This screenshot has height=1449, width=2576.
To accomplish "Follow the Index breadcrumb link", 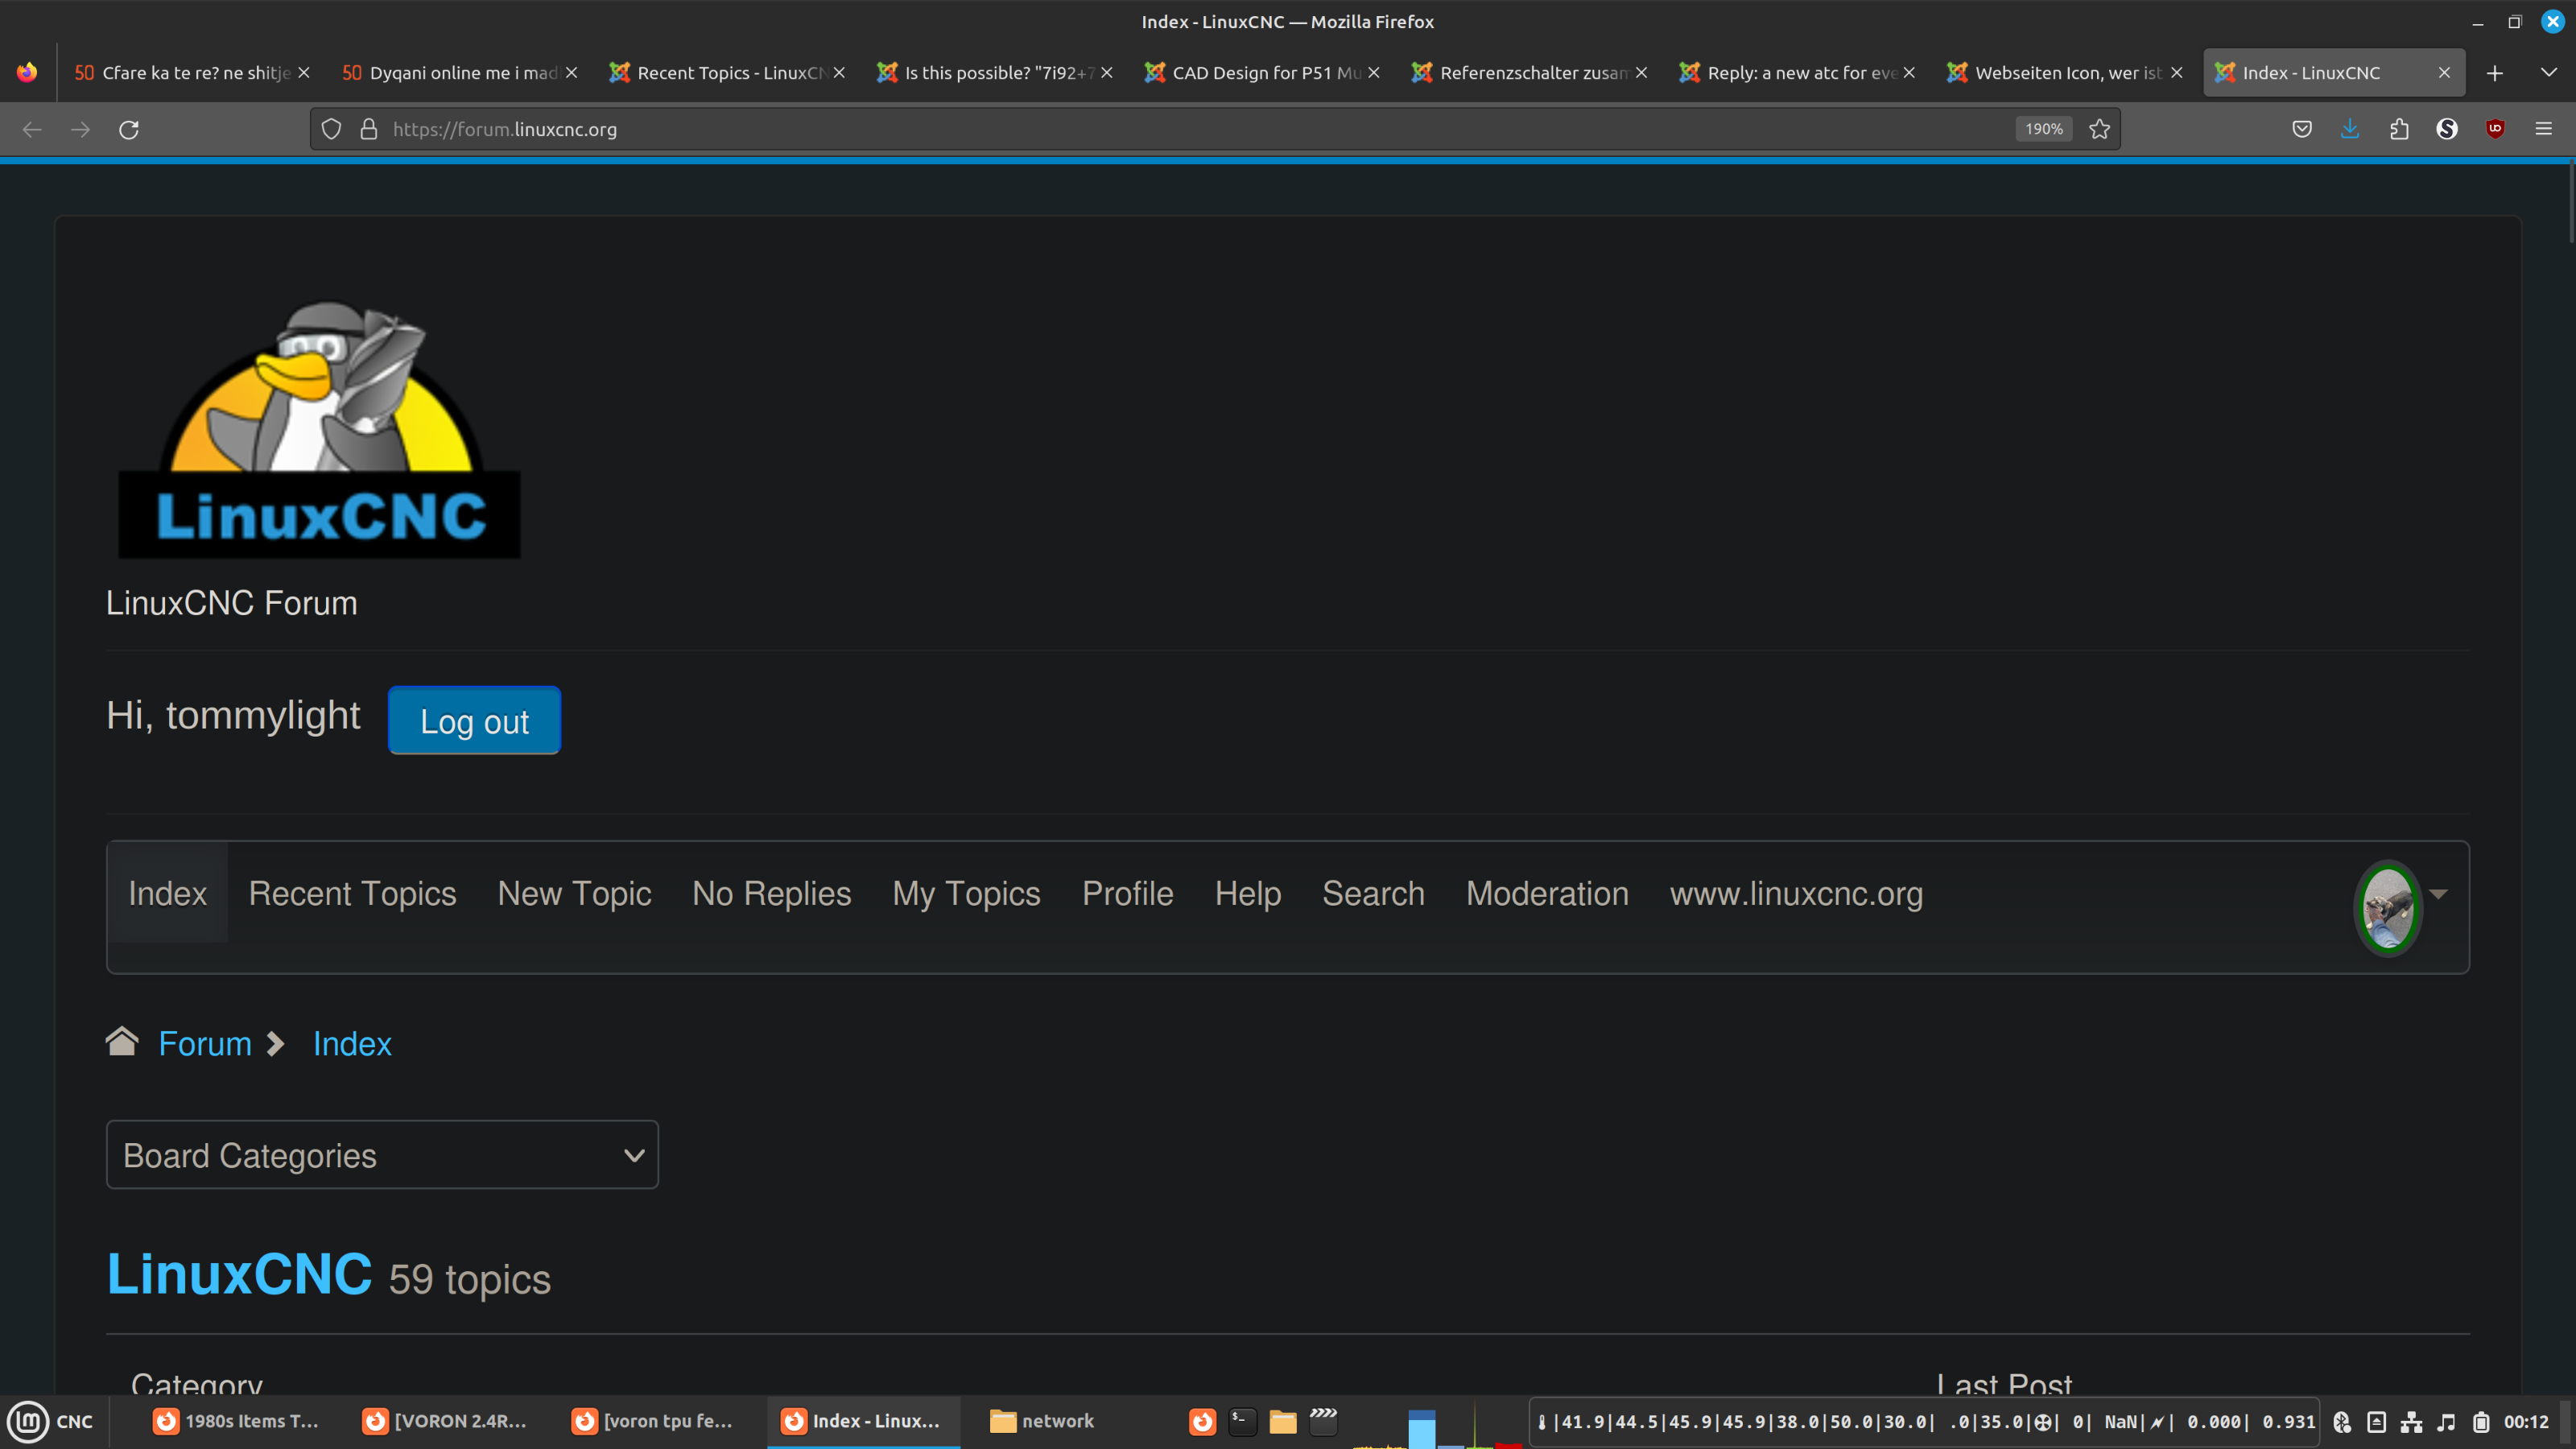I will point(352,1044).
